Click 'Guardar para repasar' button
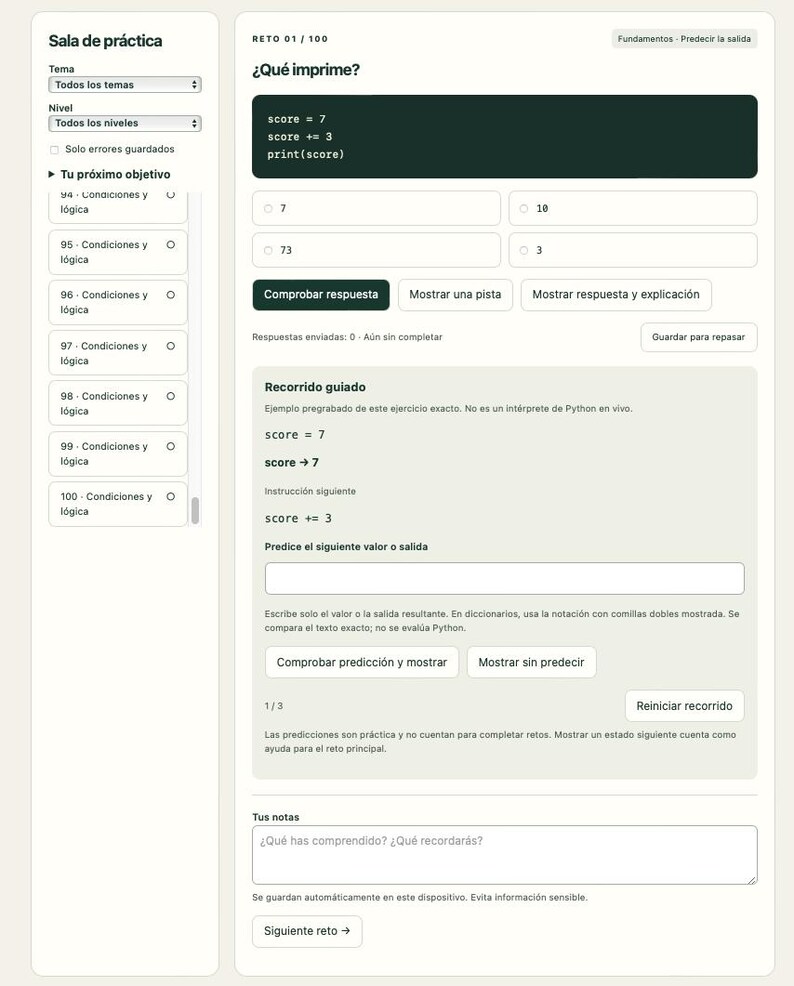Screen dimensions: 794x986 [x=698, y=337]
